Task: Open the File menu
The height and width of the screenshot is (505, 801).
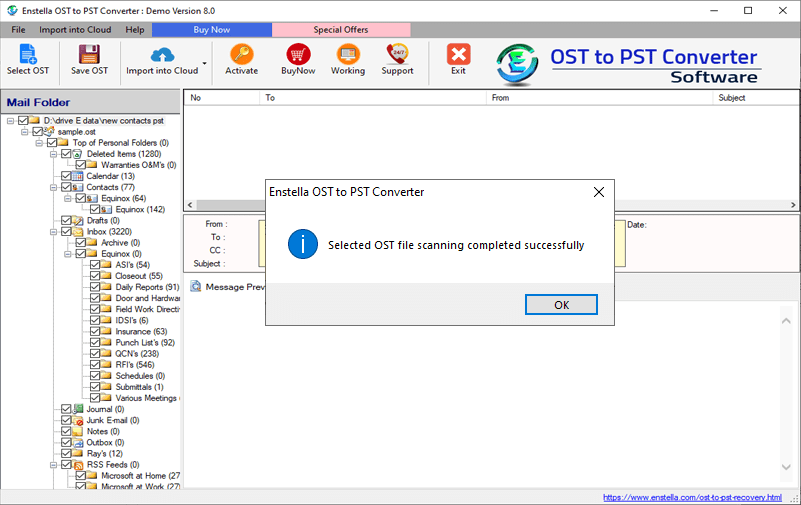Action: tap(19, 30)
